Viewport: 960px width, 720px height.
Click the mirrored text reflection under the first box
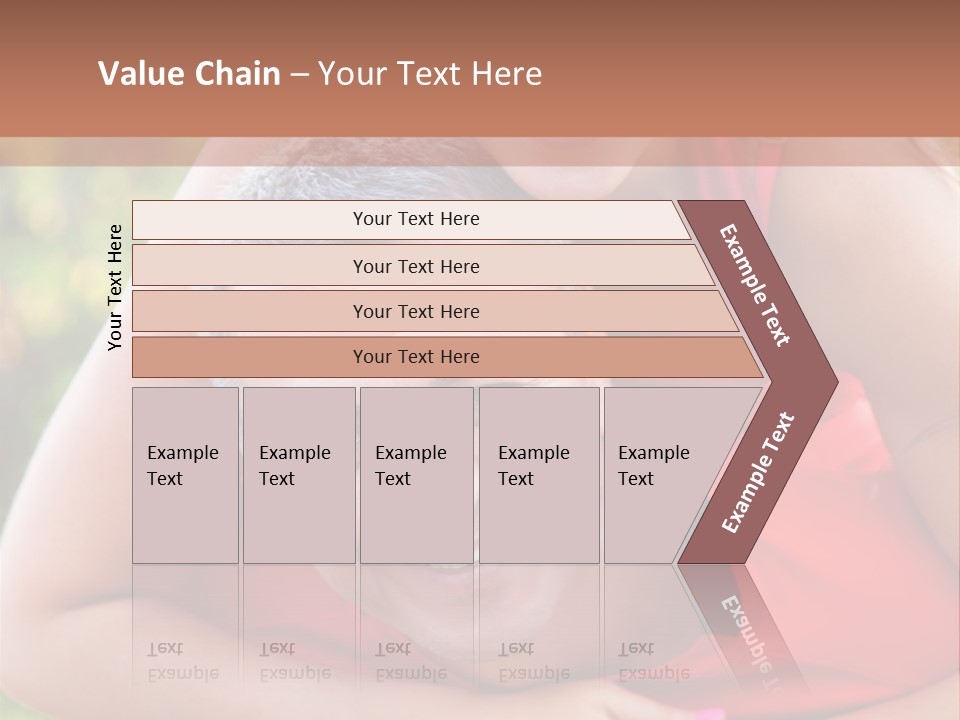(x=183, y=660)
